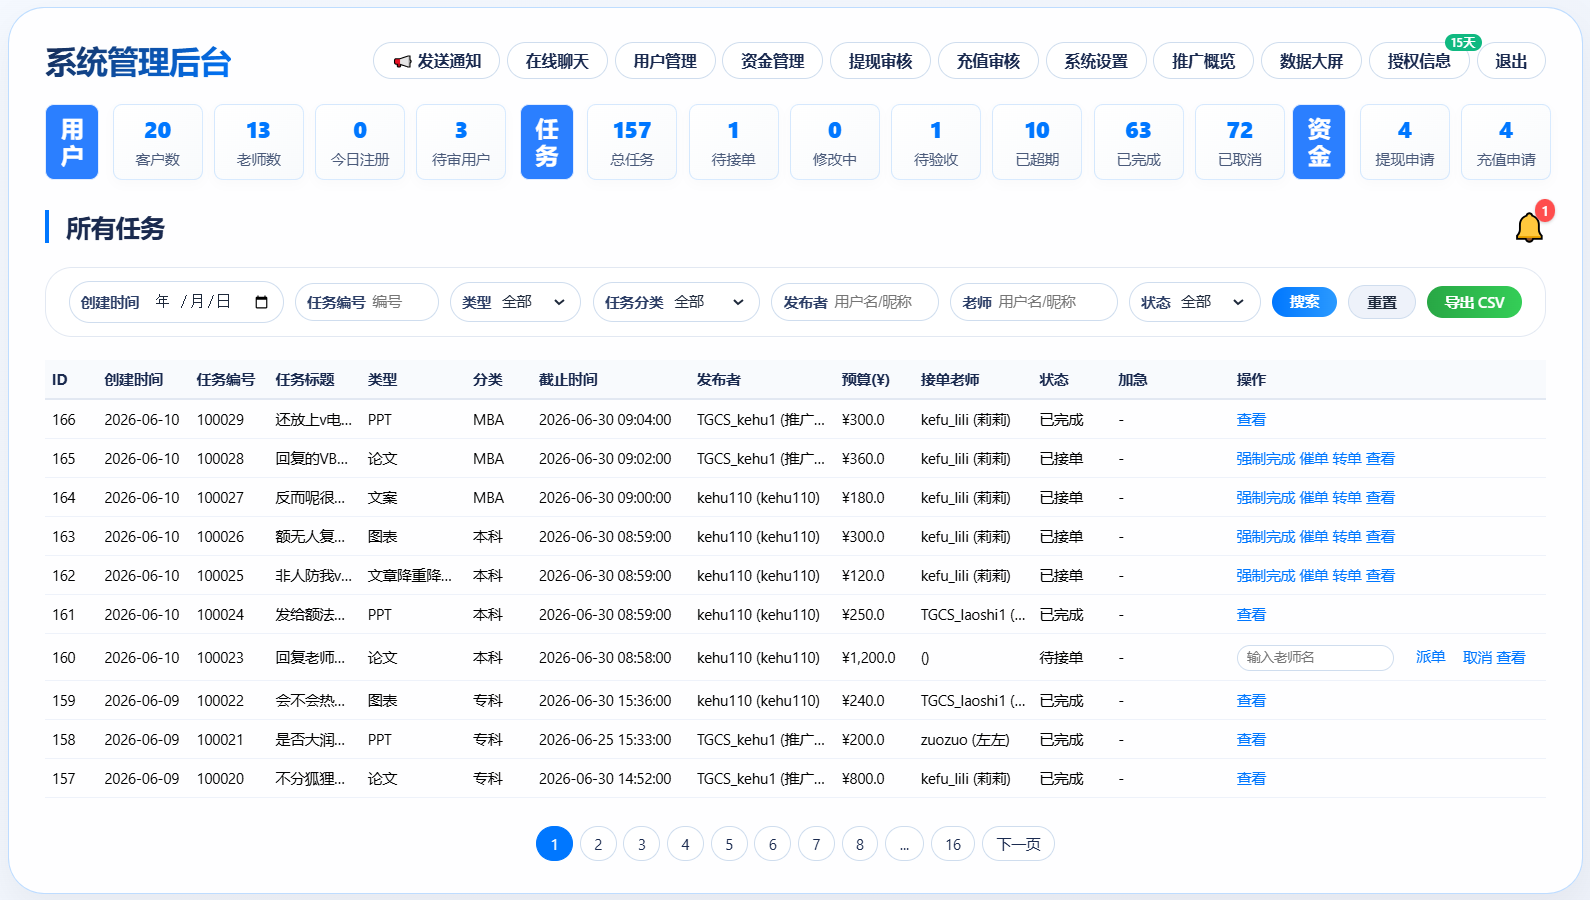Open 系统设置

[1096, 61]
